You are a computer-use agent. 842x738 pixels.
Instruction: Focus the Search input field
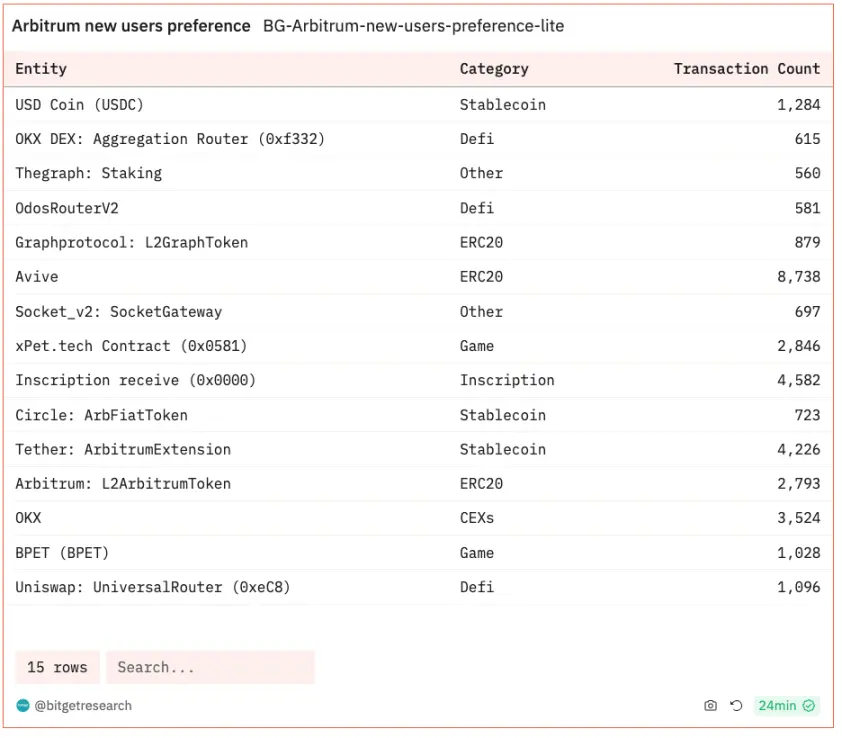pos(210,667)
